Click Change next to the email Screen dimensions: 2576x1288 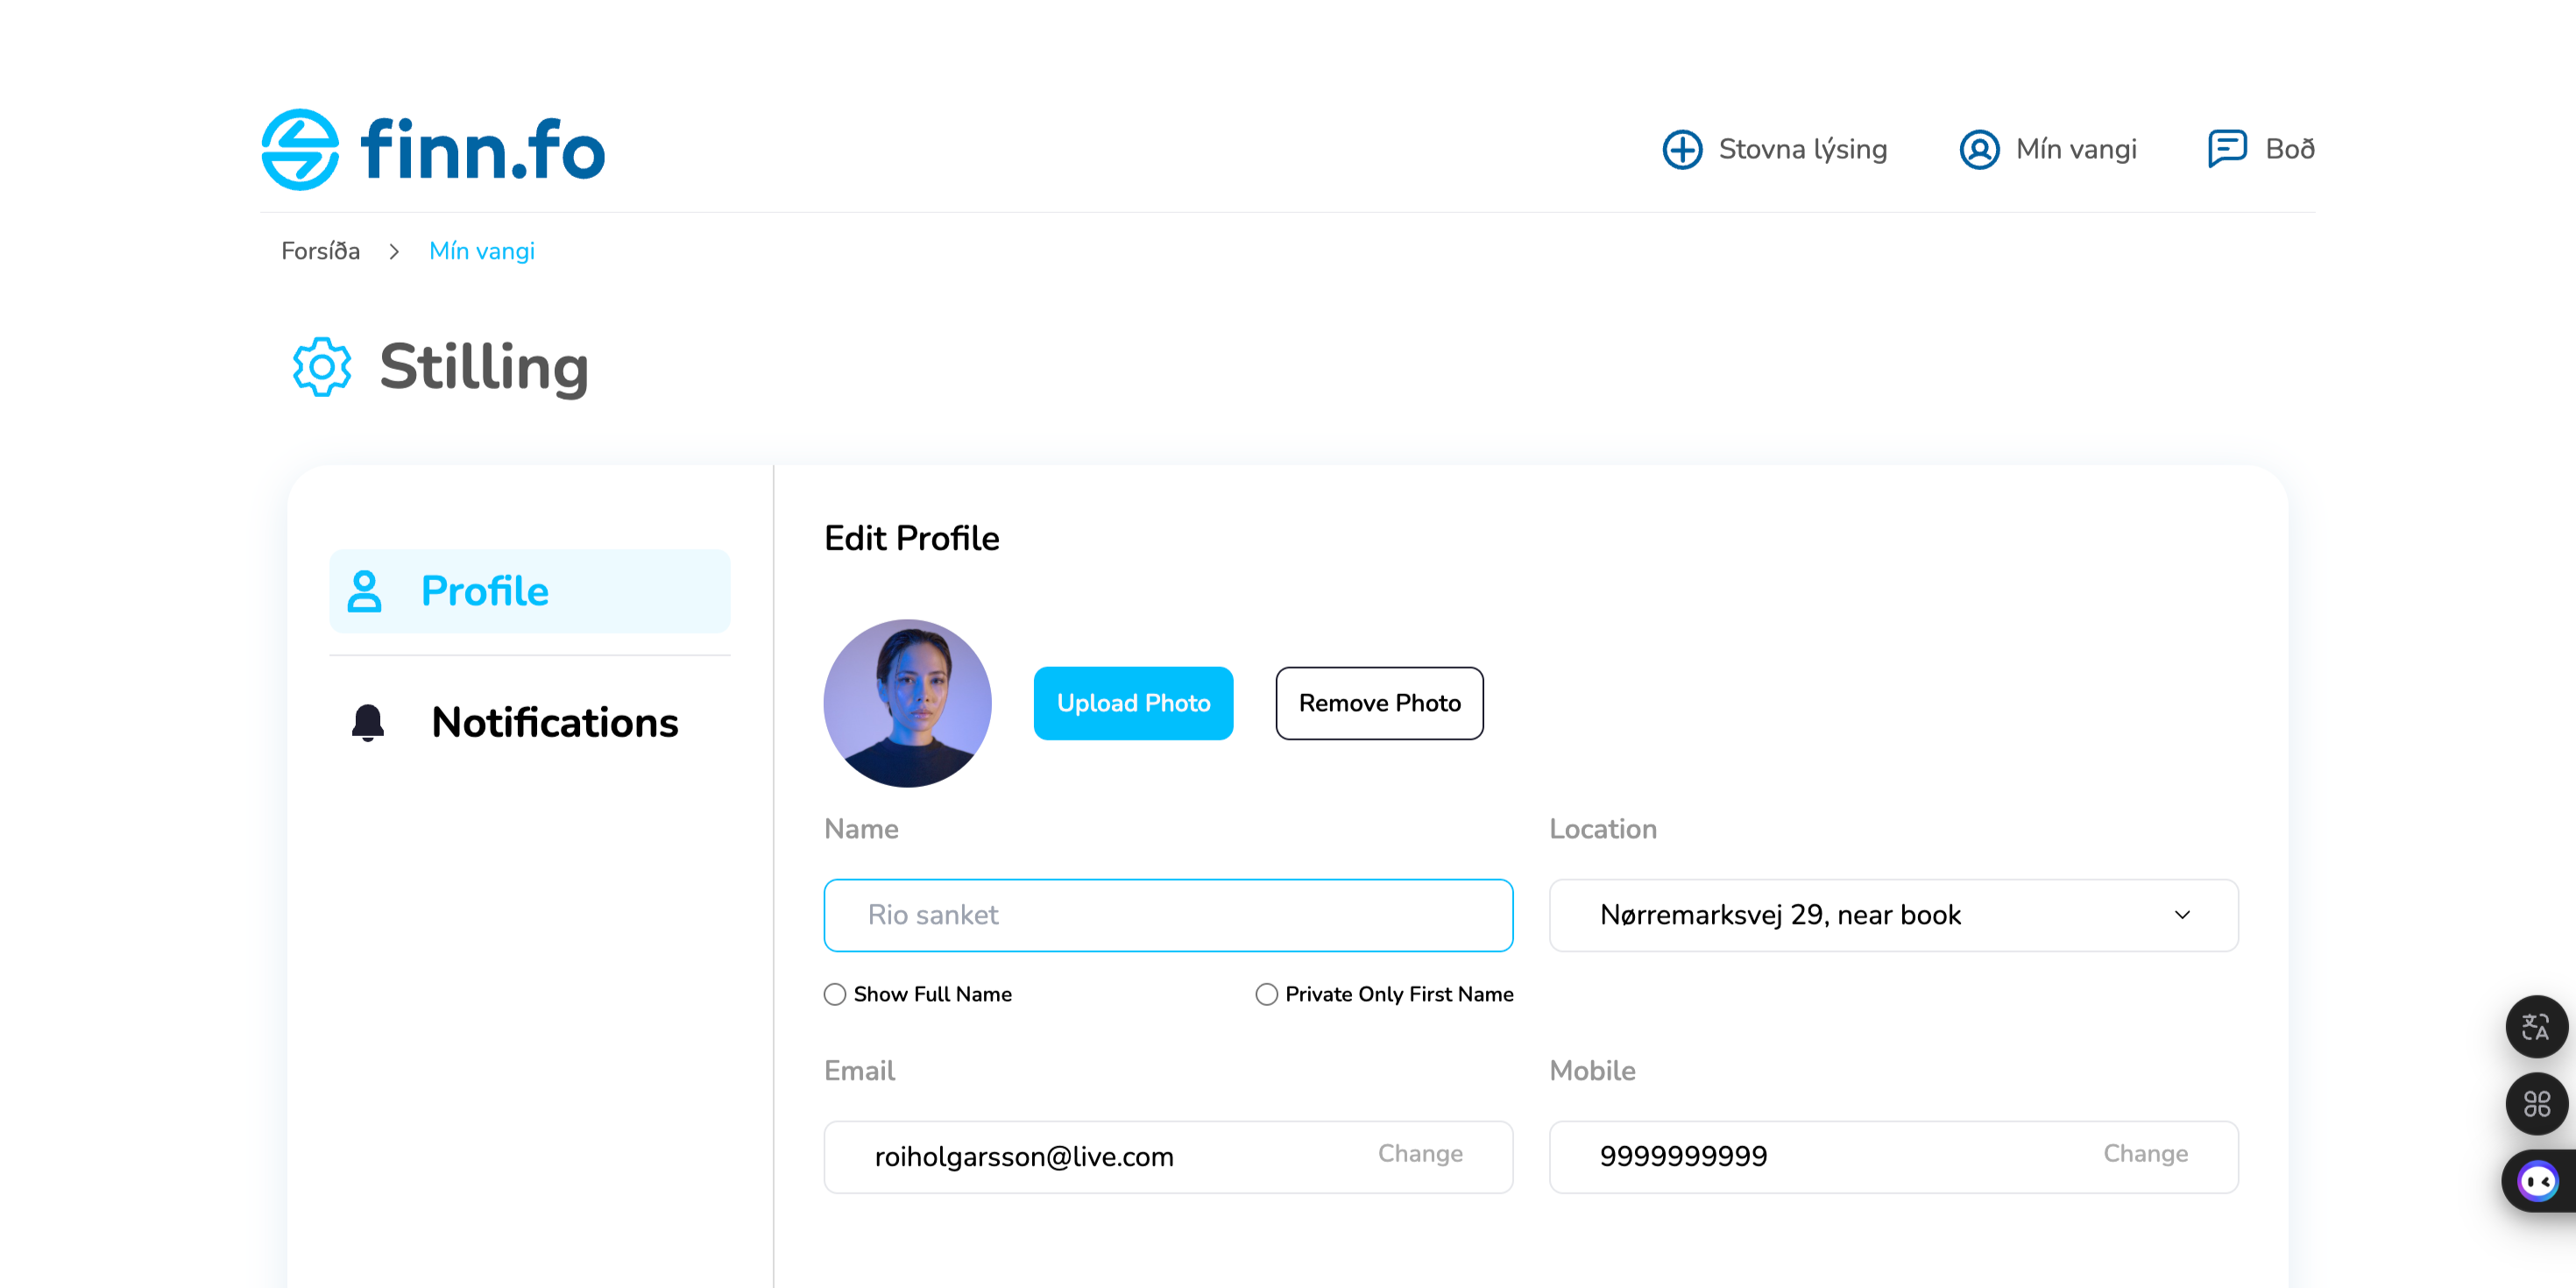pos(1420,1154)
